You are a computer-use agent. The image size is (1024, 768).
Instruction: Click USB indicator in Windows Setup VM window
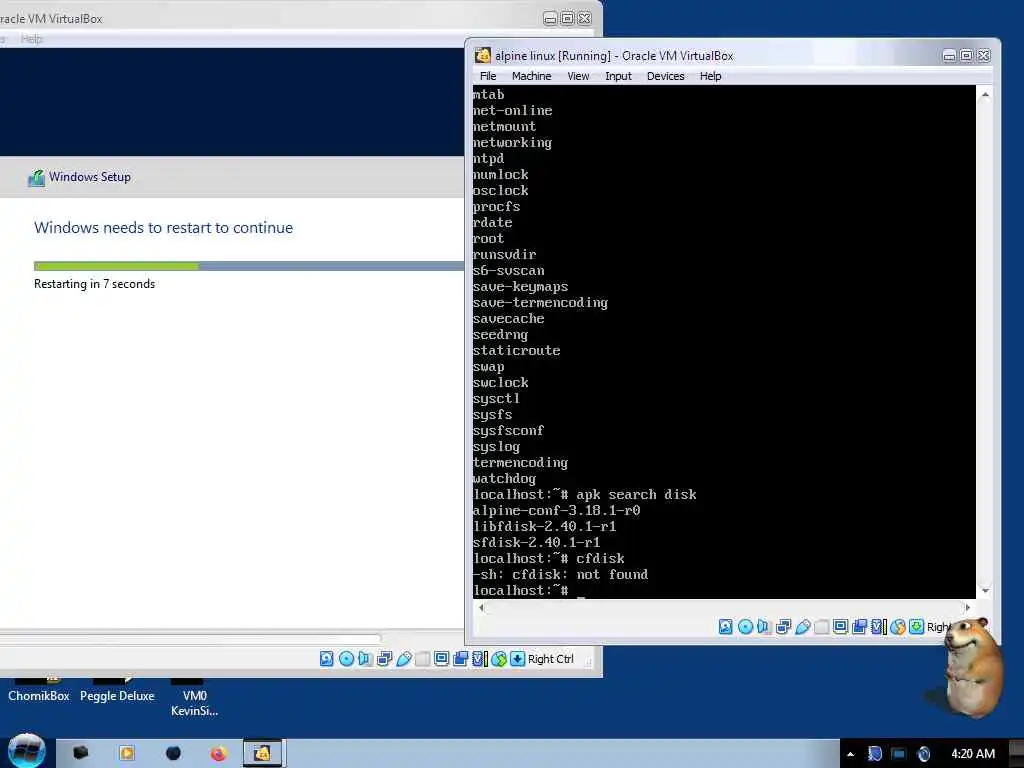(x=404, y=659)
